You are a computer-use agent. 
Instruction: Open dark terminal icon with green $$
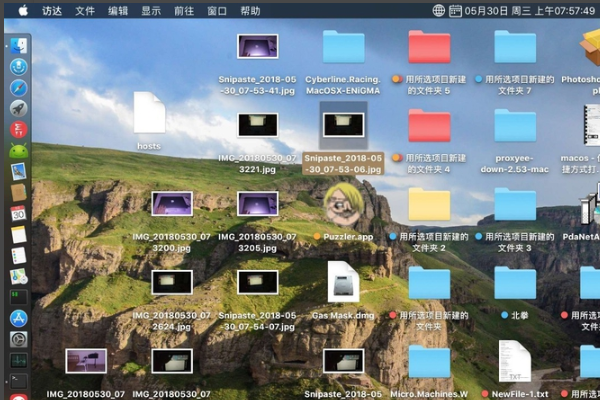18,297
